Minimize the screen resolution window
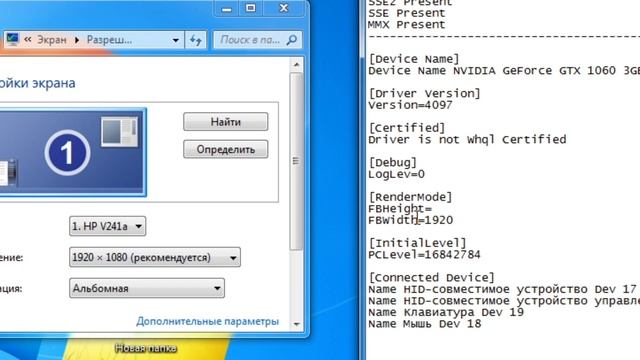The image size is (640, 360). 227,9
